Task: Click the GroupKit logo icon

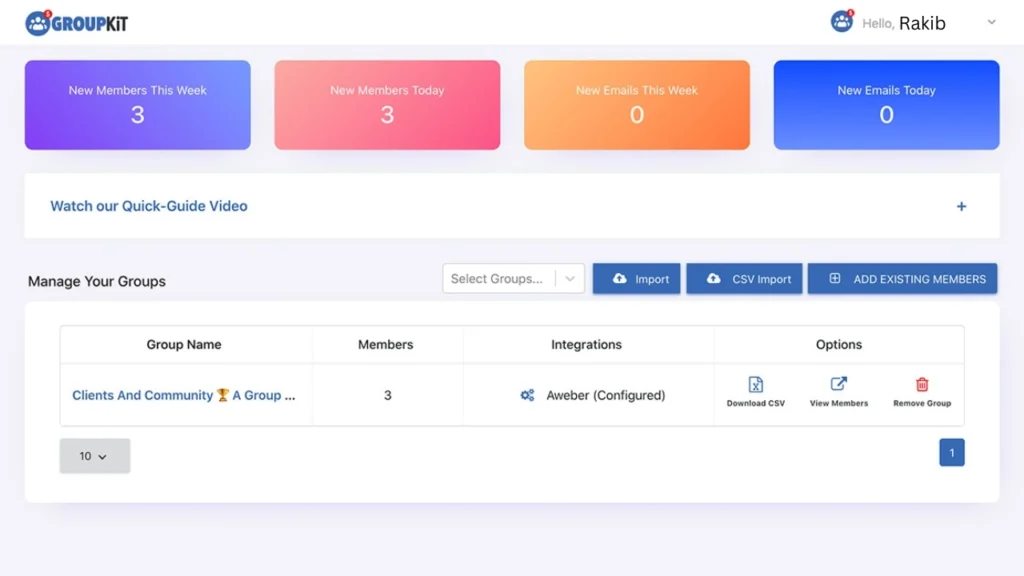Action: 38,23
